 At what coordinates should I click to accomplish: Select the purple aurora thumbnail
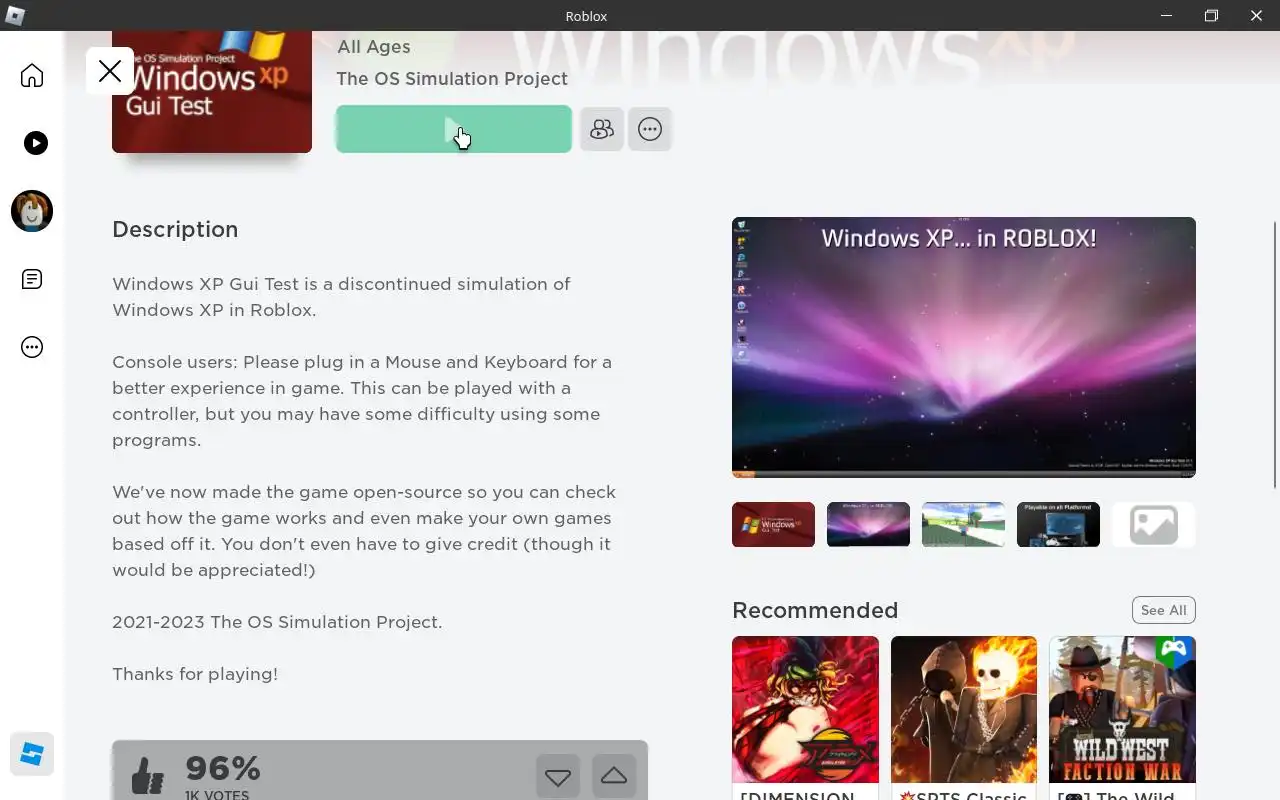point(868,524)
